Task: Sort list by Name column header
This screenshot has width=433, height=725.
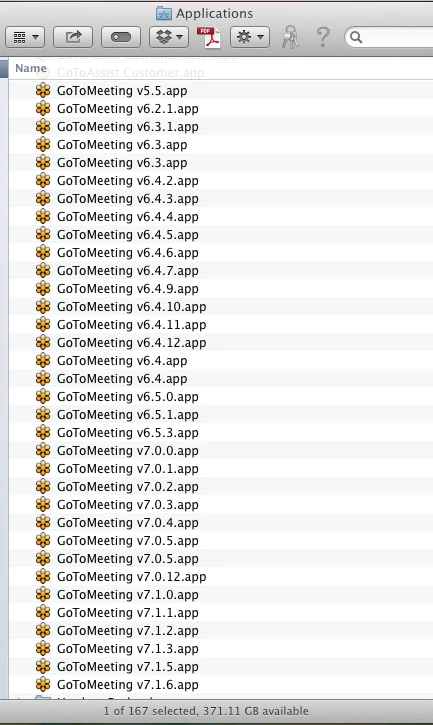Action: [x=31, y=68]
